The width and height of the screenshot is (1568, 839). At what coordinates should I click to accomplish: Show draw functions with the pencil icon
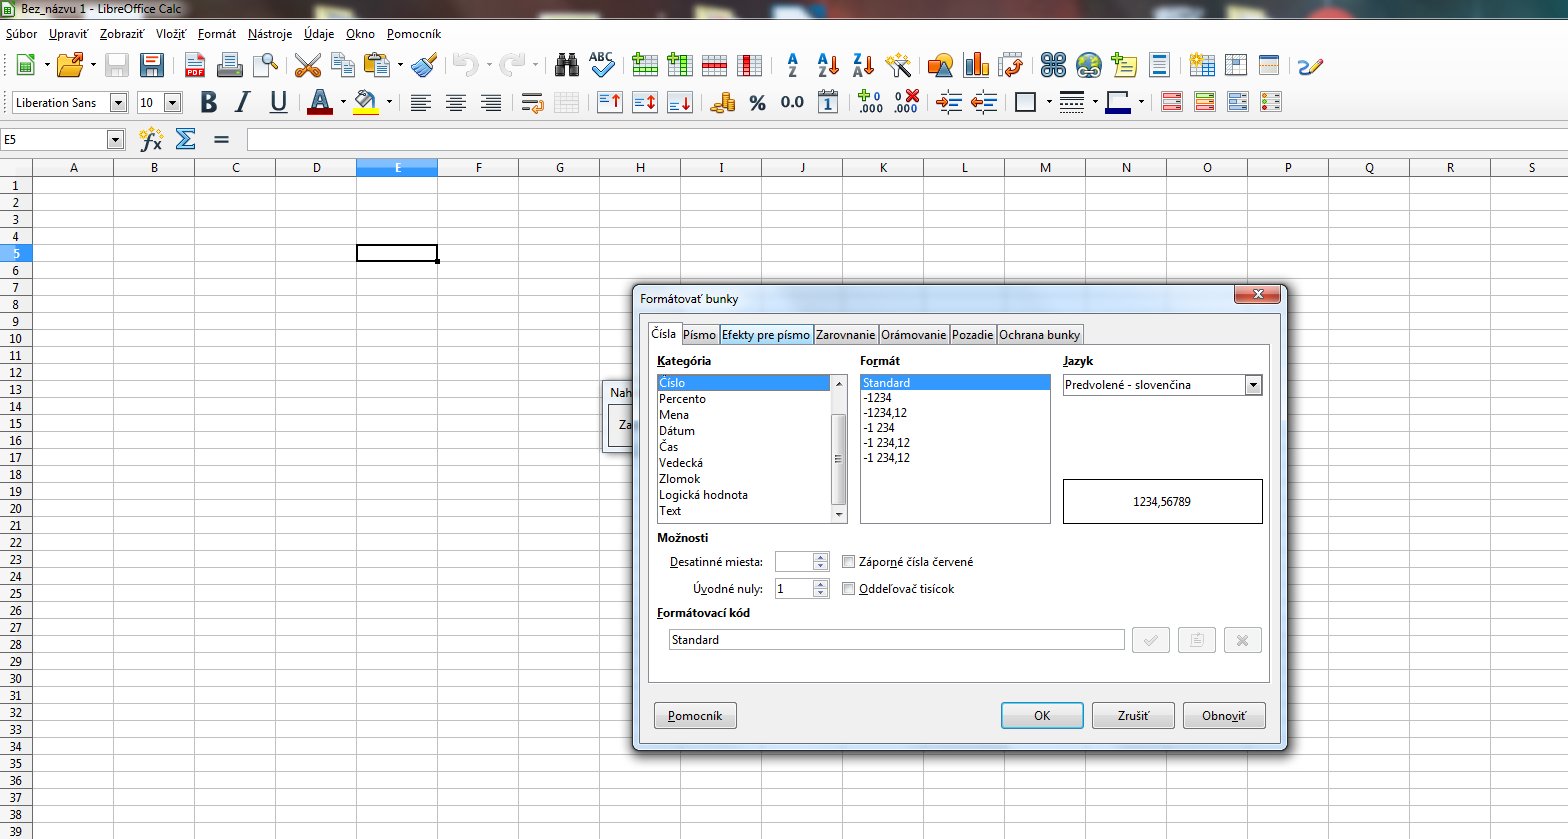tap(1311, 66)
